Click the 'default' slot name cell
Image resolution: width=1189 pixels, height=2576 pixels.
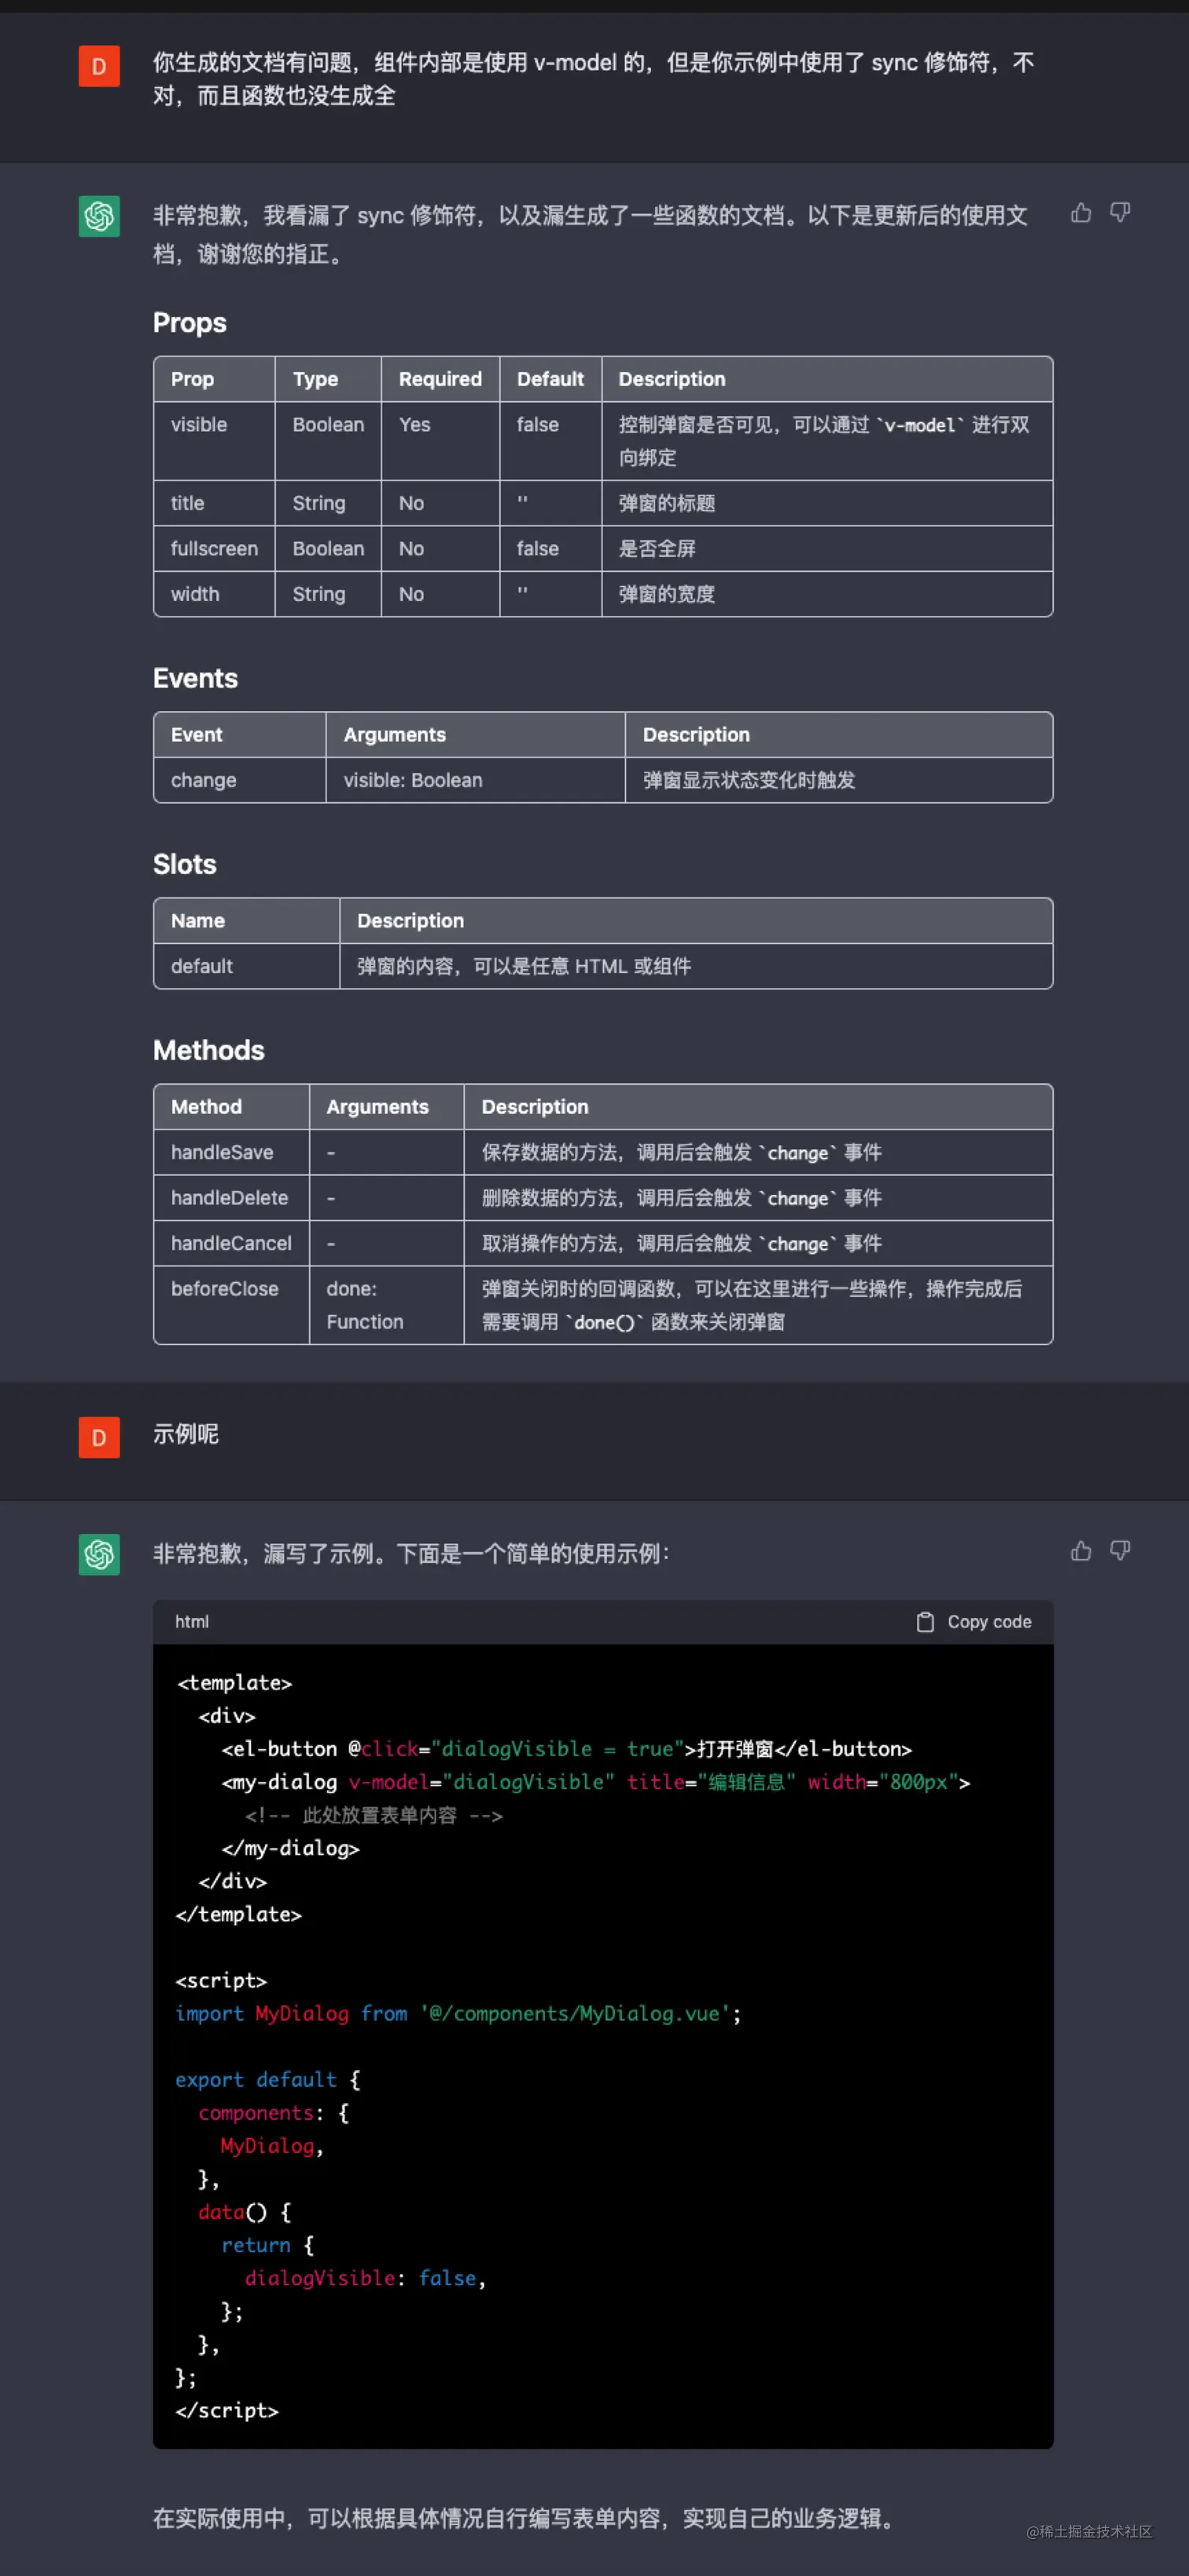tap(246, 966)
